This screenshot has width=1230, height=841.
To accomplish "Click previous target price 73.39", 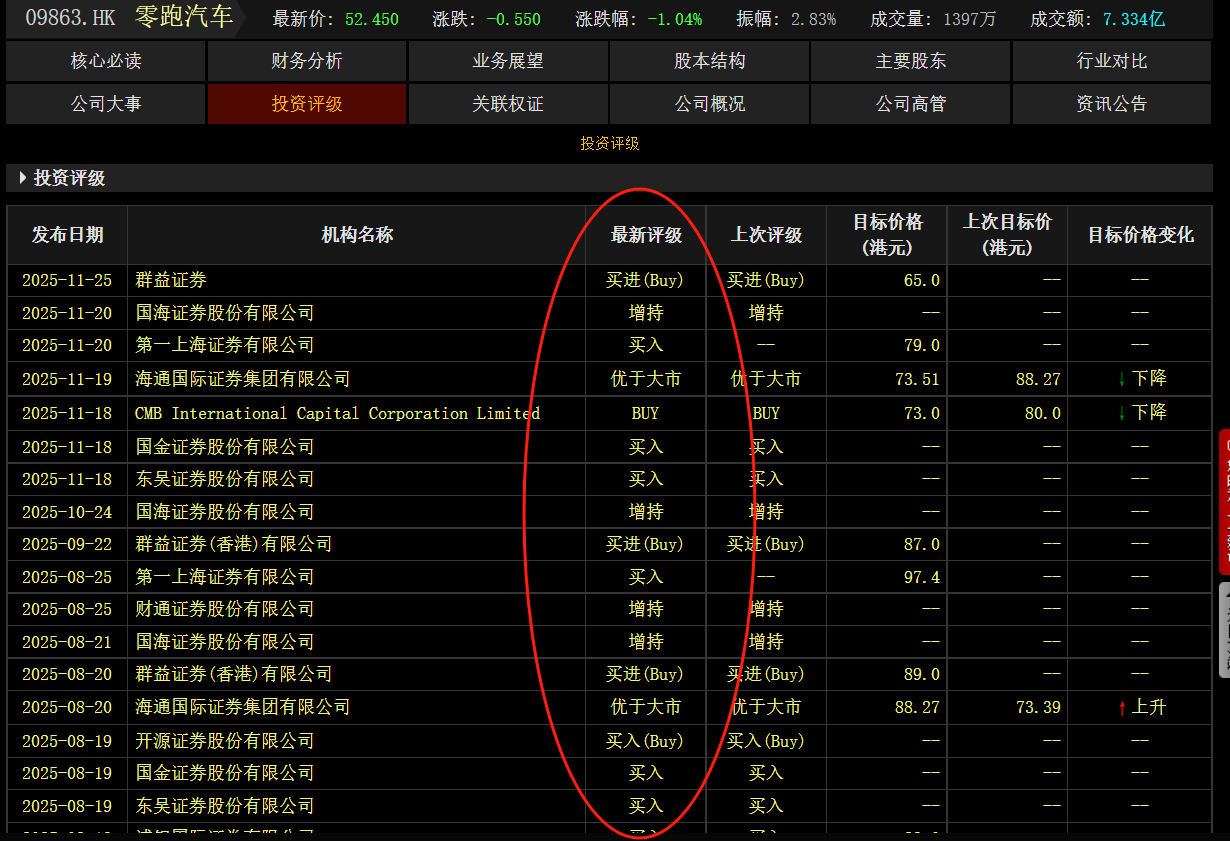I will coord(1039,708).
